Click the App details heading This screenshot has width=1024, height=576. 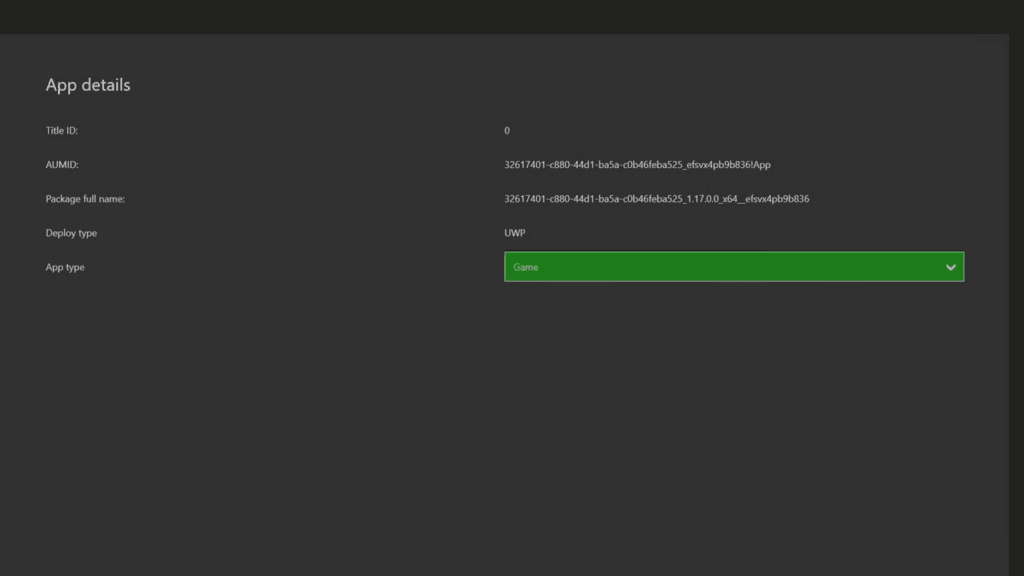point(87,85)
